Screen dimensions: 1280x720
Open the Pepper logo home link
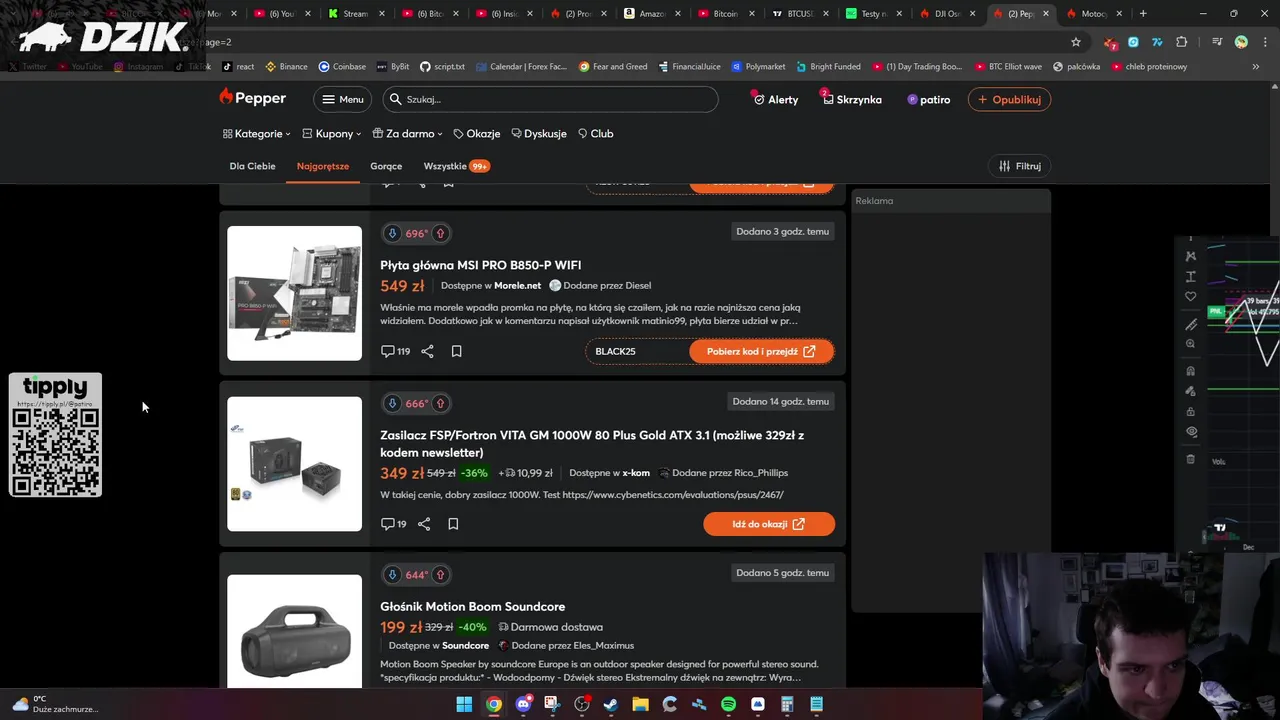pos(253,98)
